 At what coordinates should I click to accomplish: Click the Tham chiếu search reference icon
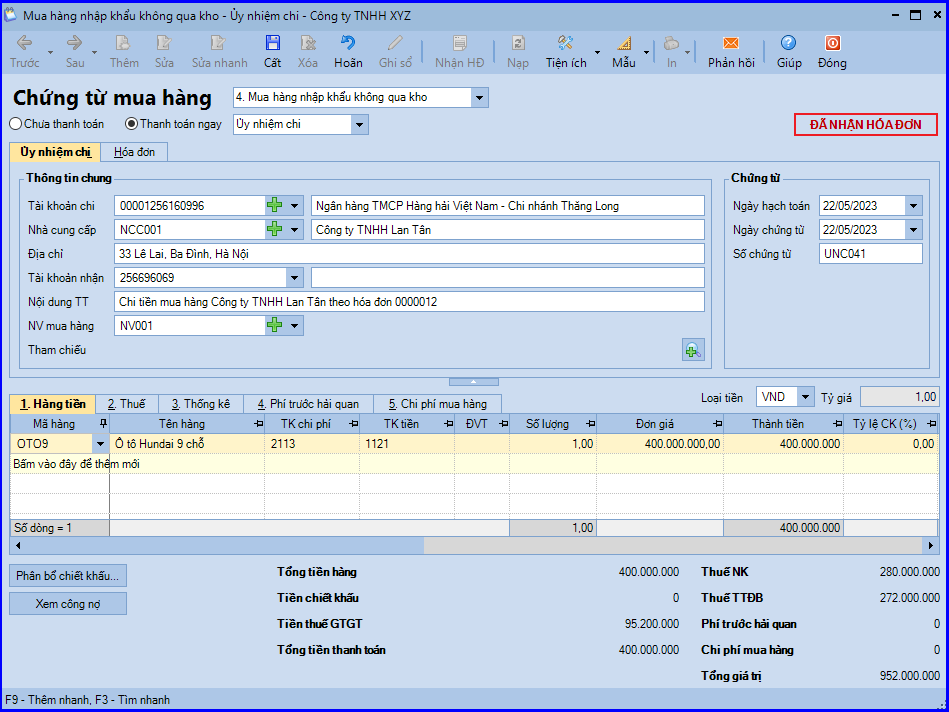pyautogui.click(x=693, y=350)
